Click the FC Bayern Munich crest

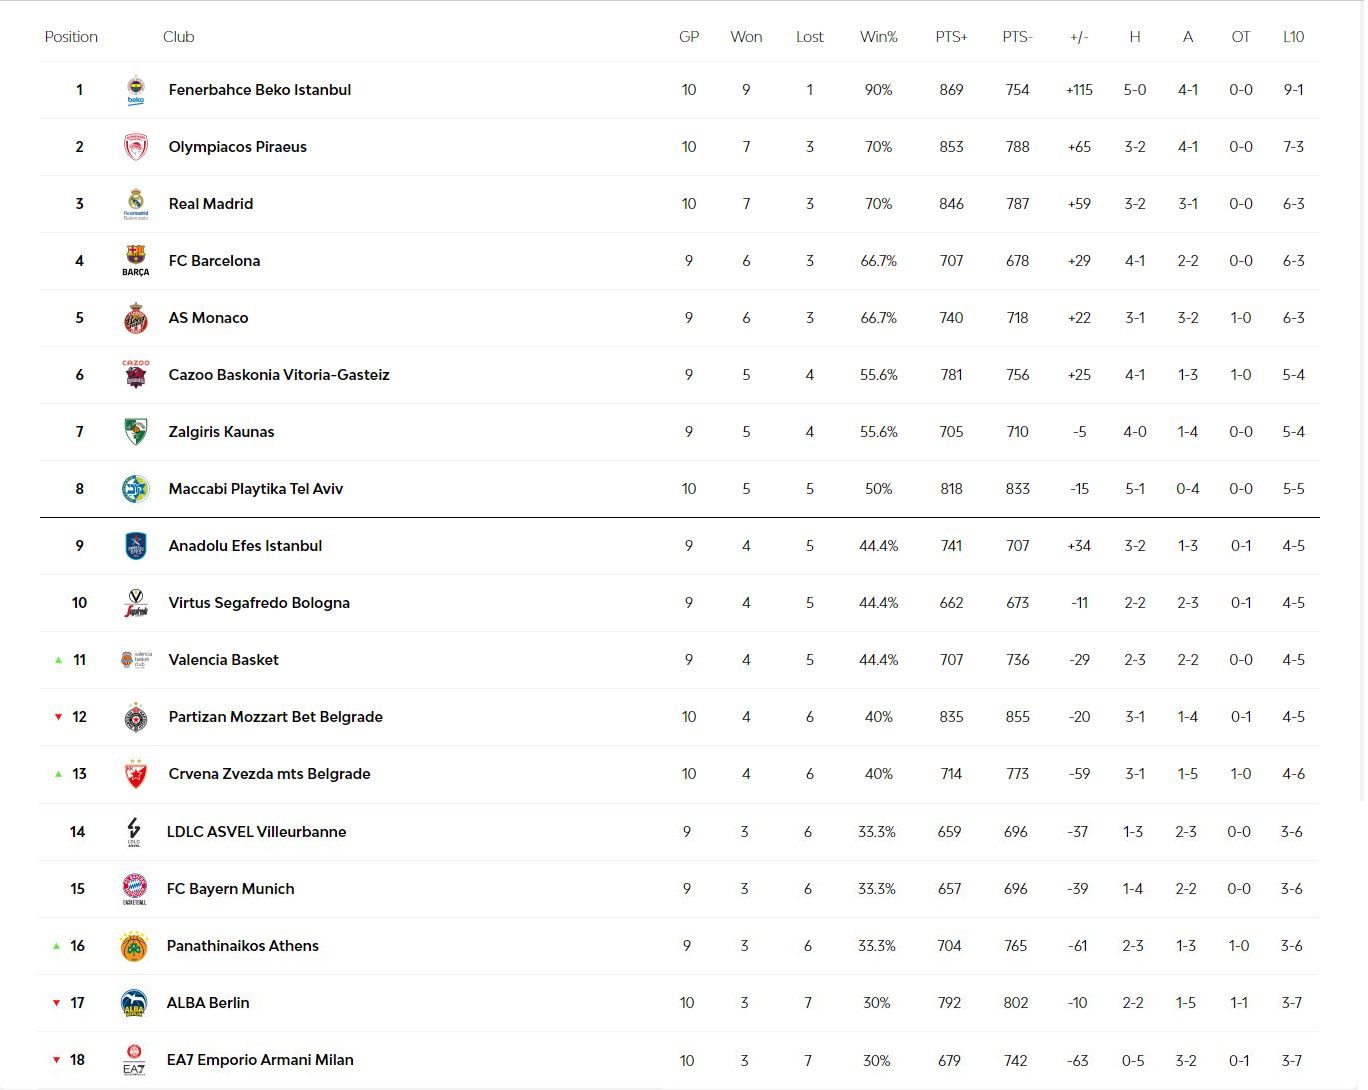coord(133,889)
